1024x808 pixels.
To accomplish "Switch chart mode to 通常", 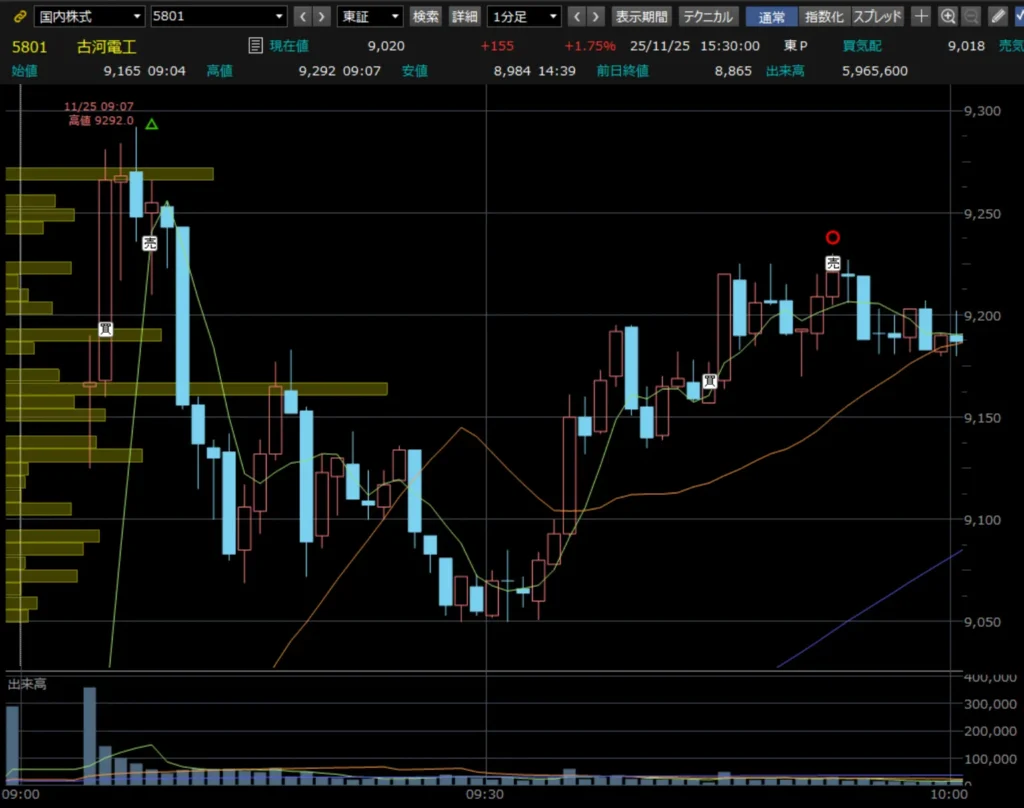I will 771,16.
